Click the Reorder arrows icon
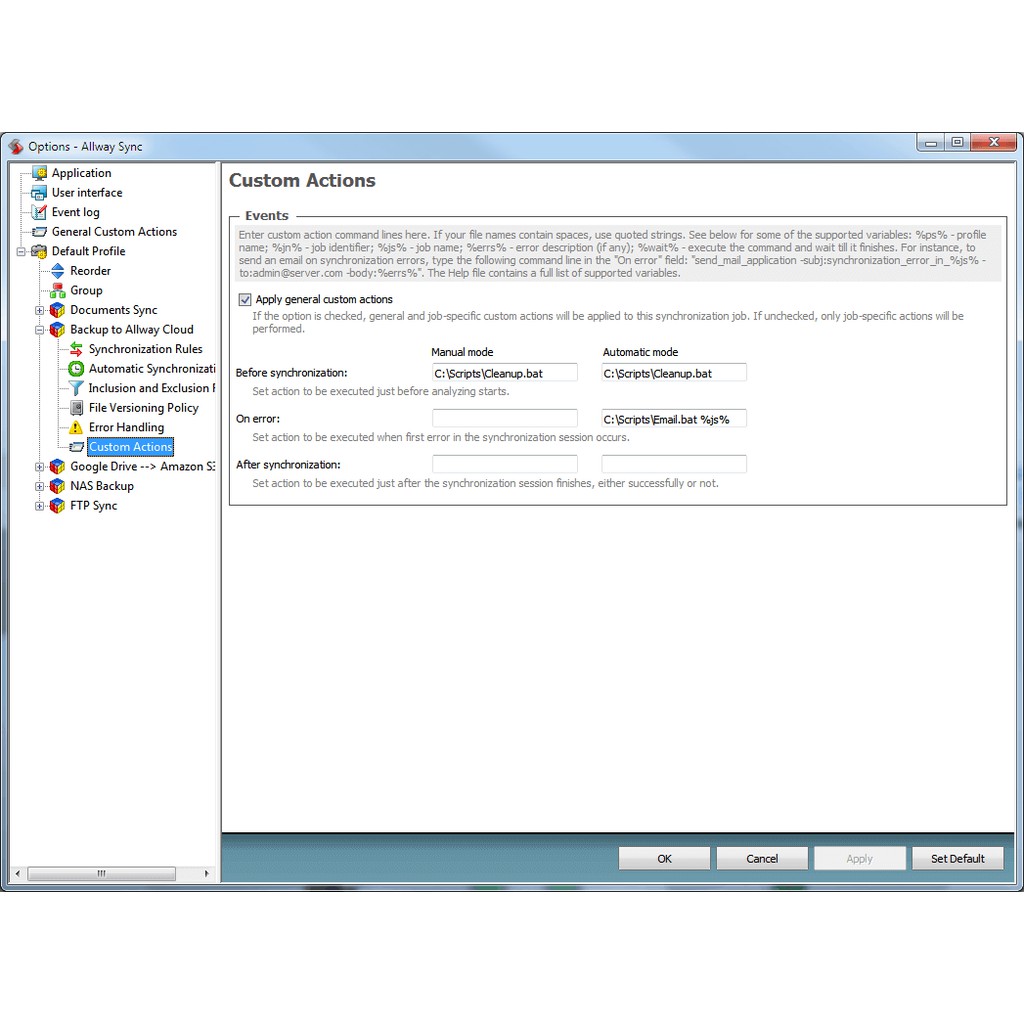 pos(57,271)
